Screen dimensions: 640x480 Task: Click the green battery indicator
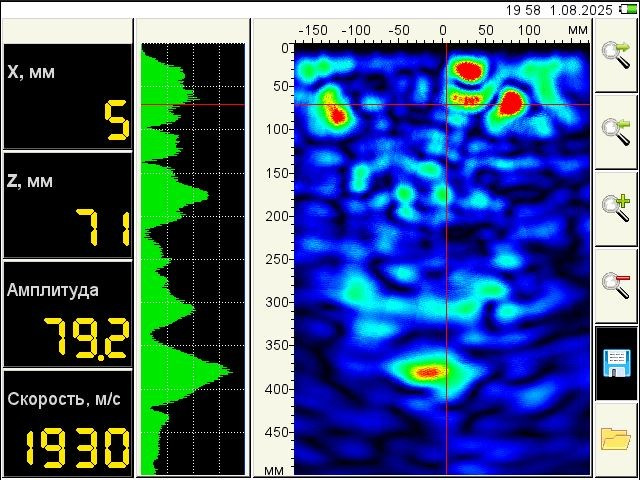[628, 9]
